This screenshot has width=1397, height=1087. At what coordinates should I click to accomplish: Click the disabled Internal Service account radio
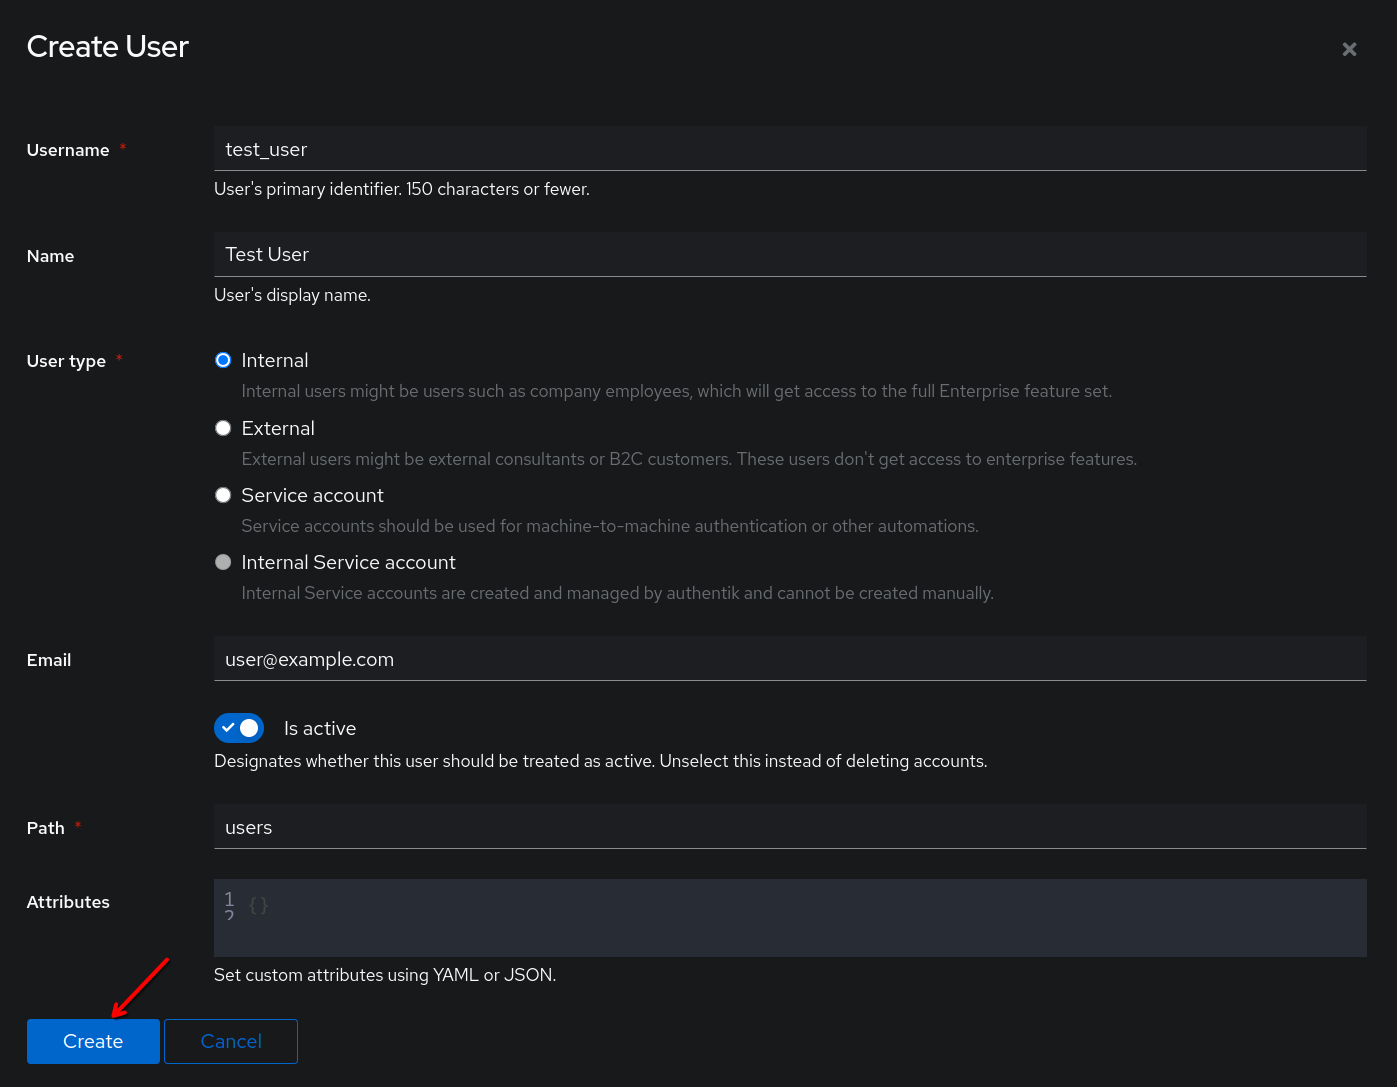coord(223,562)
